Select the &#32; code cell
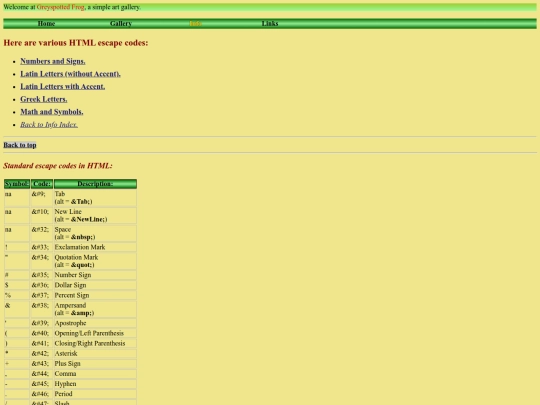The height and width of the screenshot is (405, 540). pos(42,233)
